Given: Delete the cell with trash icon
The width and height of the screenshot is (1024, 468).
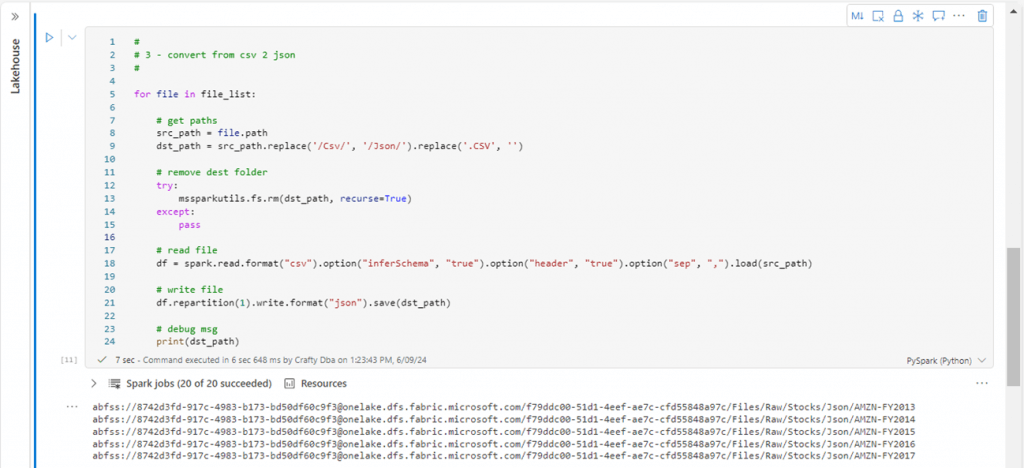Looking at the screenshot, I should (x=982, y=16).
